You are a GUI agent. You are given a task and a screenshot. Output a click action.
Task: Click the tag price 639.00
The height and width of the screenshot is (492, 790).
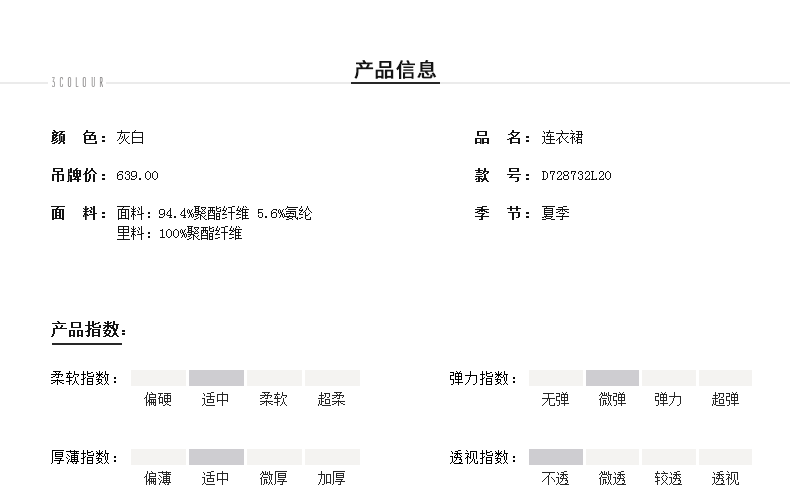point(137,176)
